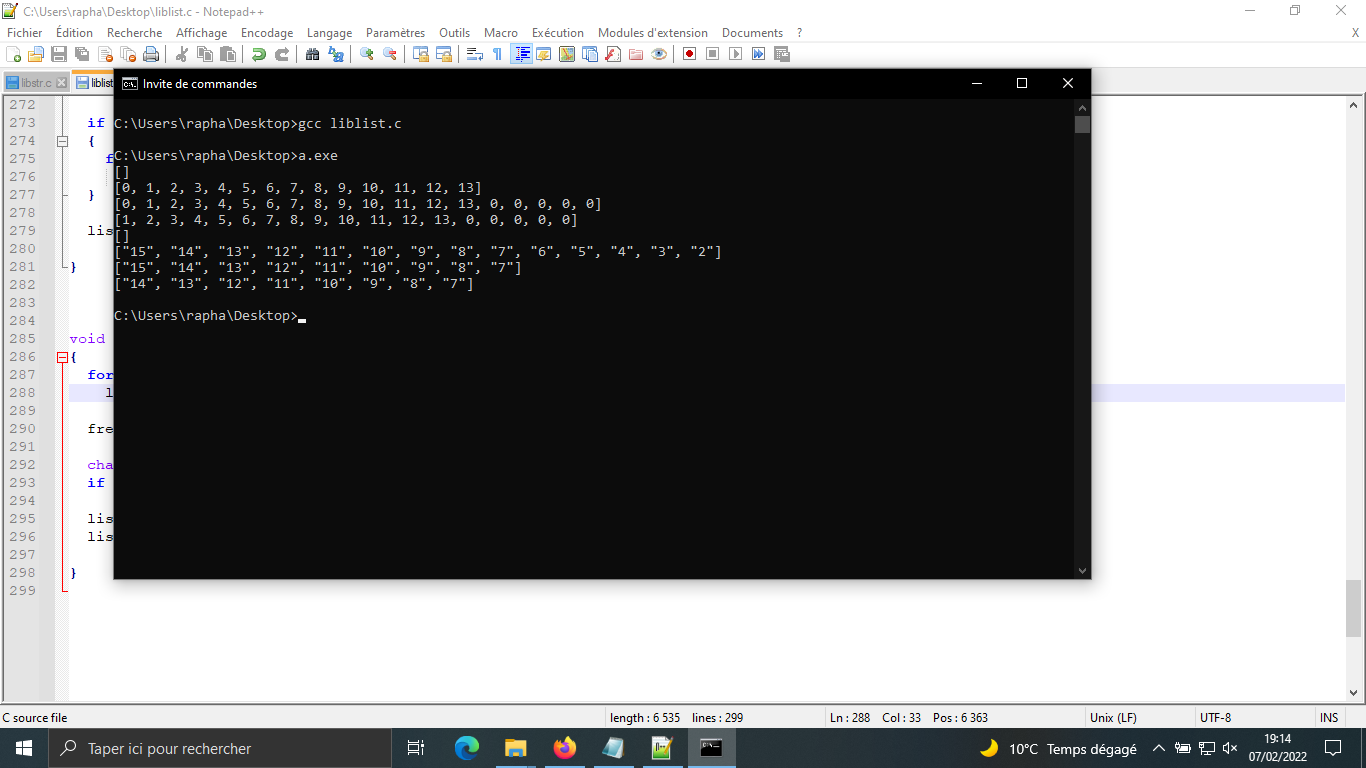
Task: Undo the last edit via the toolbar
Action: point(259,54)
